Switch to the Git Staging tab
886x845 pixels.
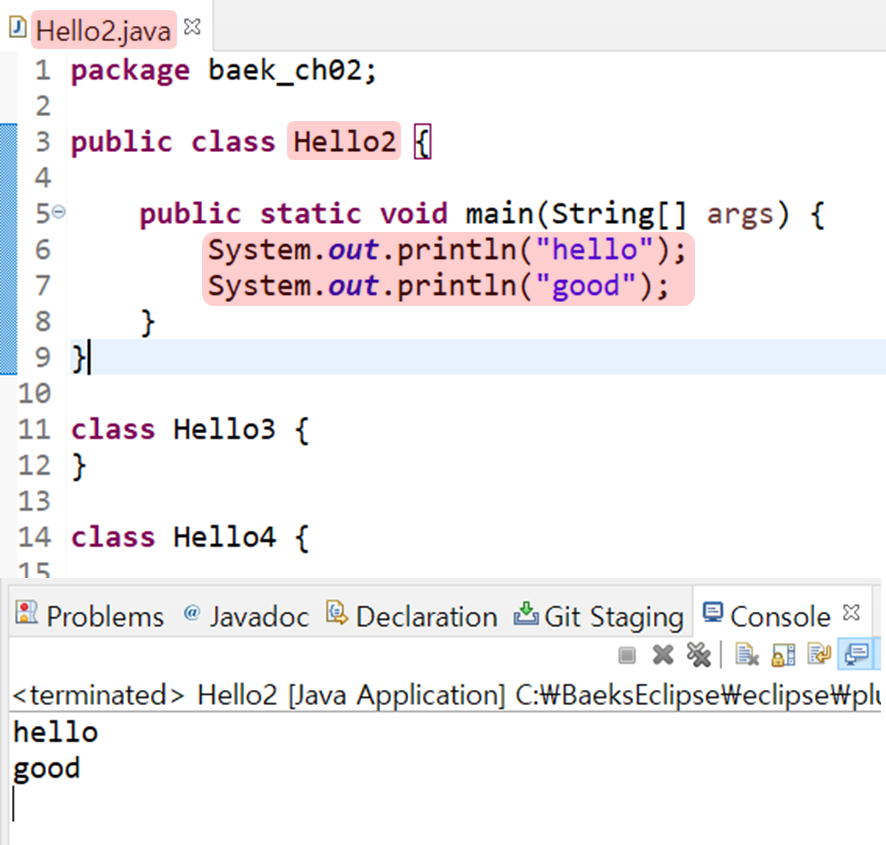click(x=599, y=616)
